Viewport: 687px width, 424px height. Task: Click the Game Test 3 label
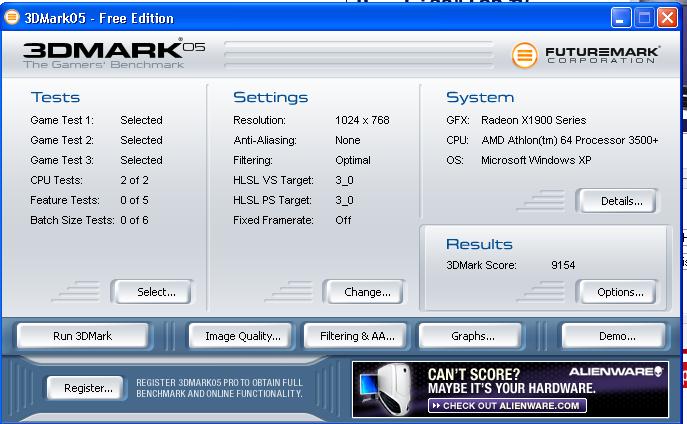pos(62,160)
